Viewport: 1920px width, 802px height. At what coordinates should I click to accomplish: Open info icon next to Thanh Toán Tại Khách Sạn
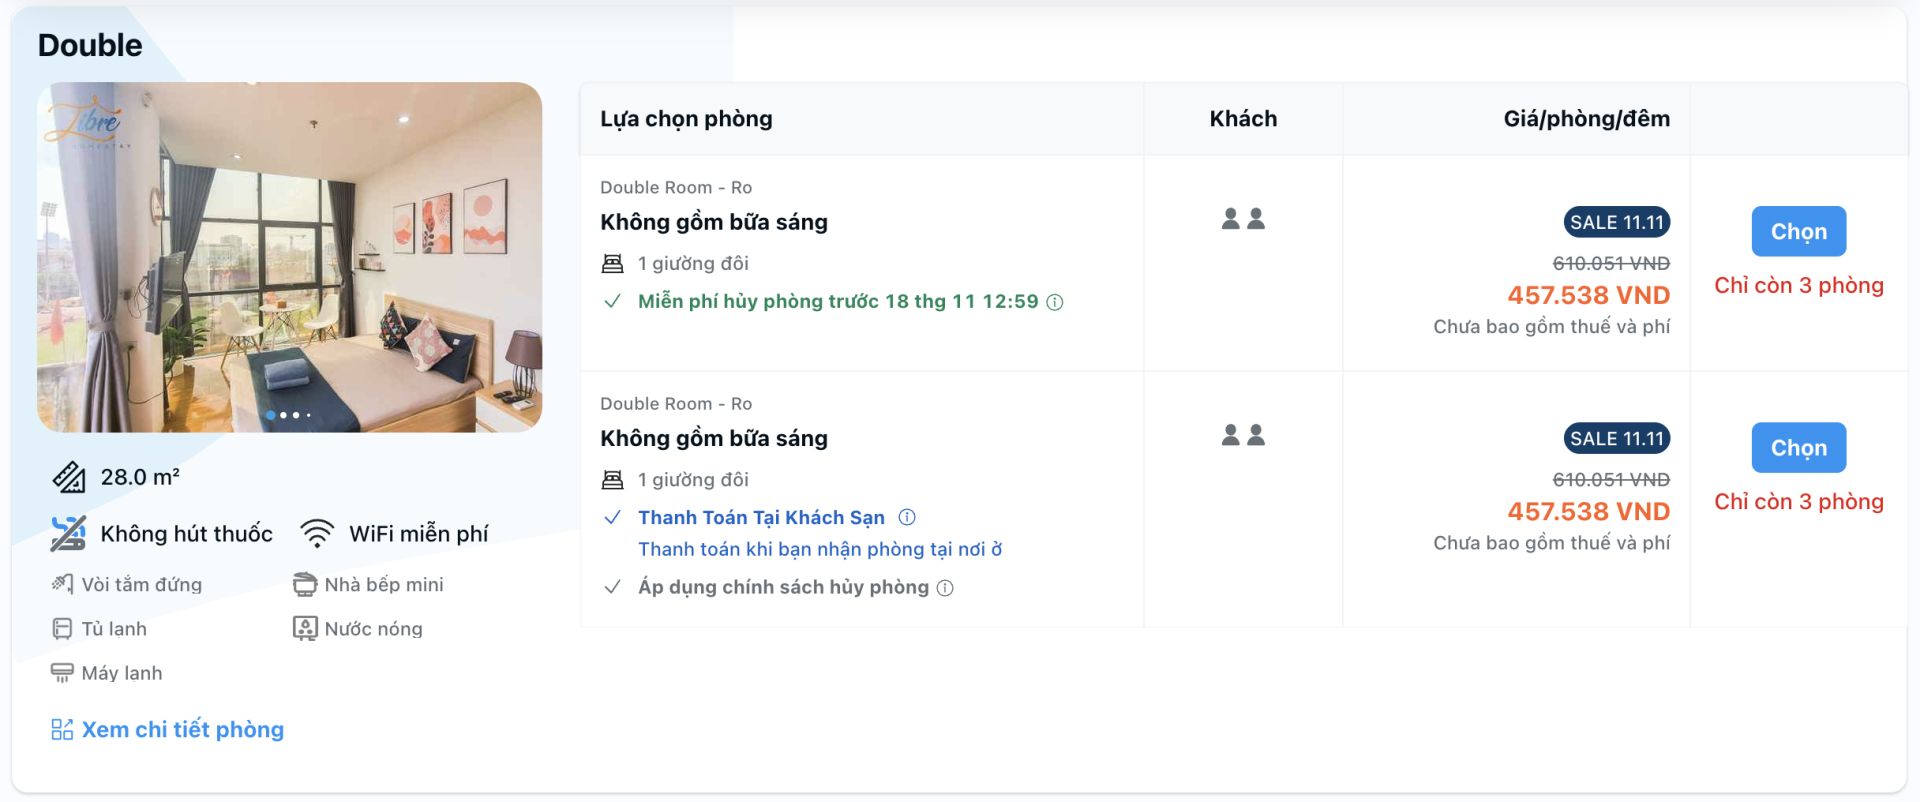pyautogui.click(x=907, y=517)
